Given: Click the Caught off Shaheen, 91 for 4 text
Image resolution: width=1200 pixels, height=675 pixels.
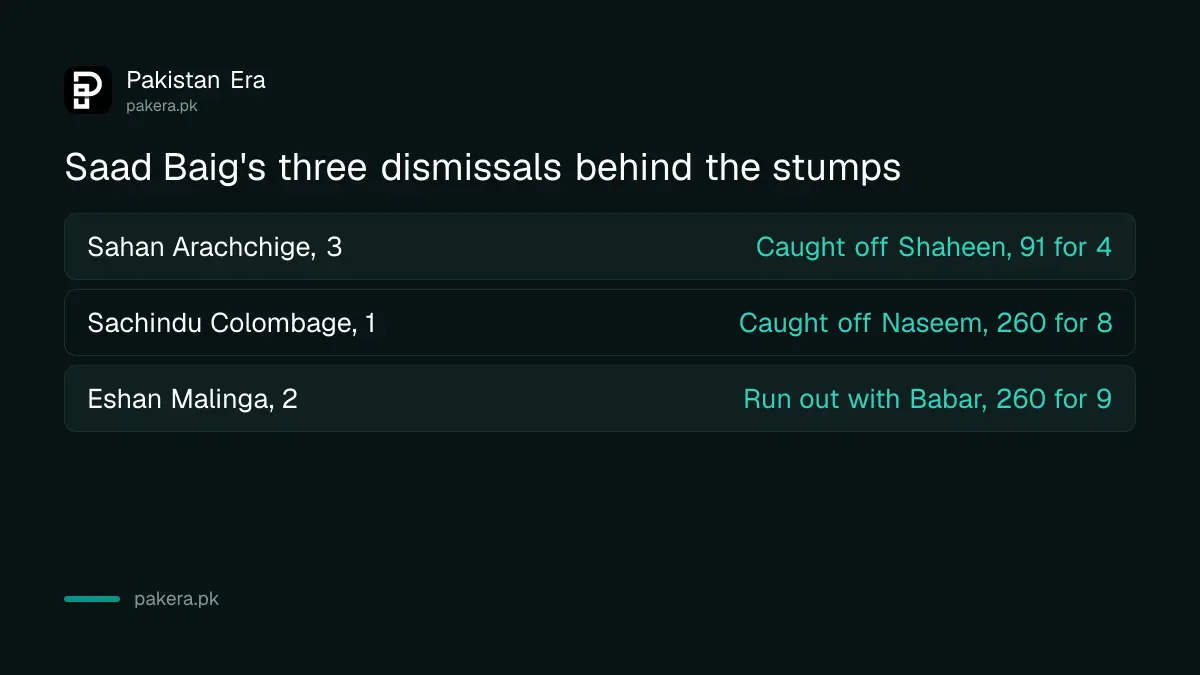Looking at the screenshot, I should click(934, 247).
